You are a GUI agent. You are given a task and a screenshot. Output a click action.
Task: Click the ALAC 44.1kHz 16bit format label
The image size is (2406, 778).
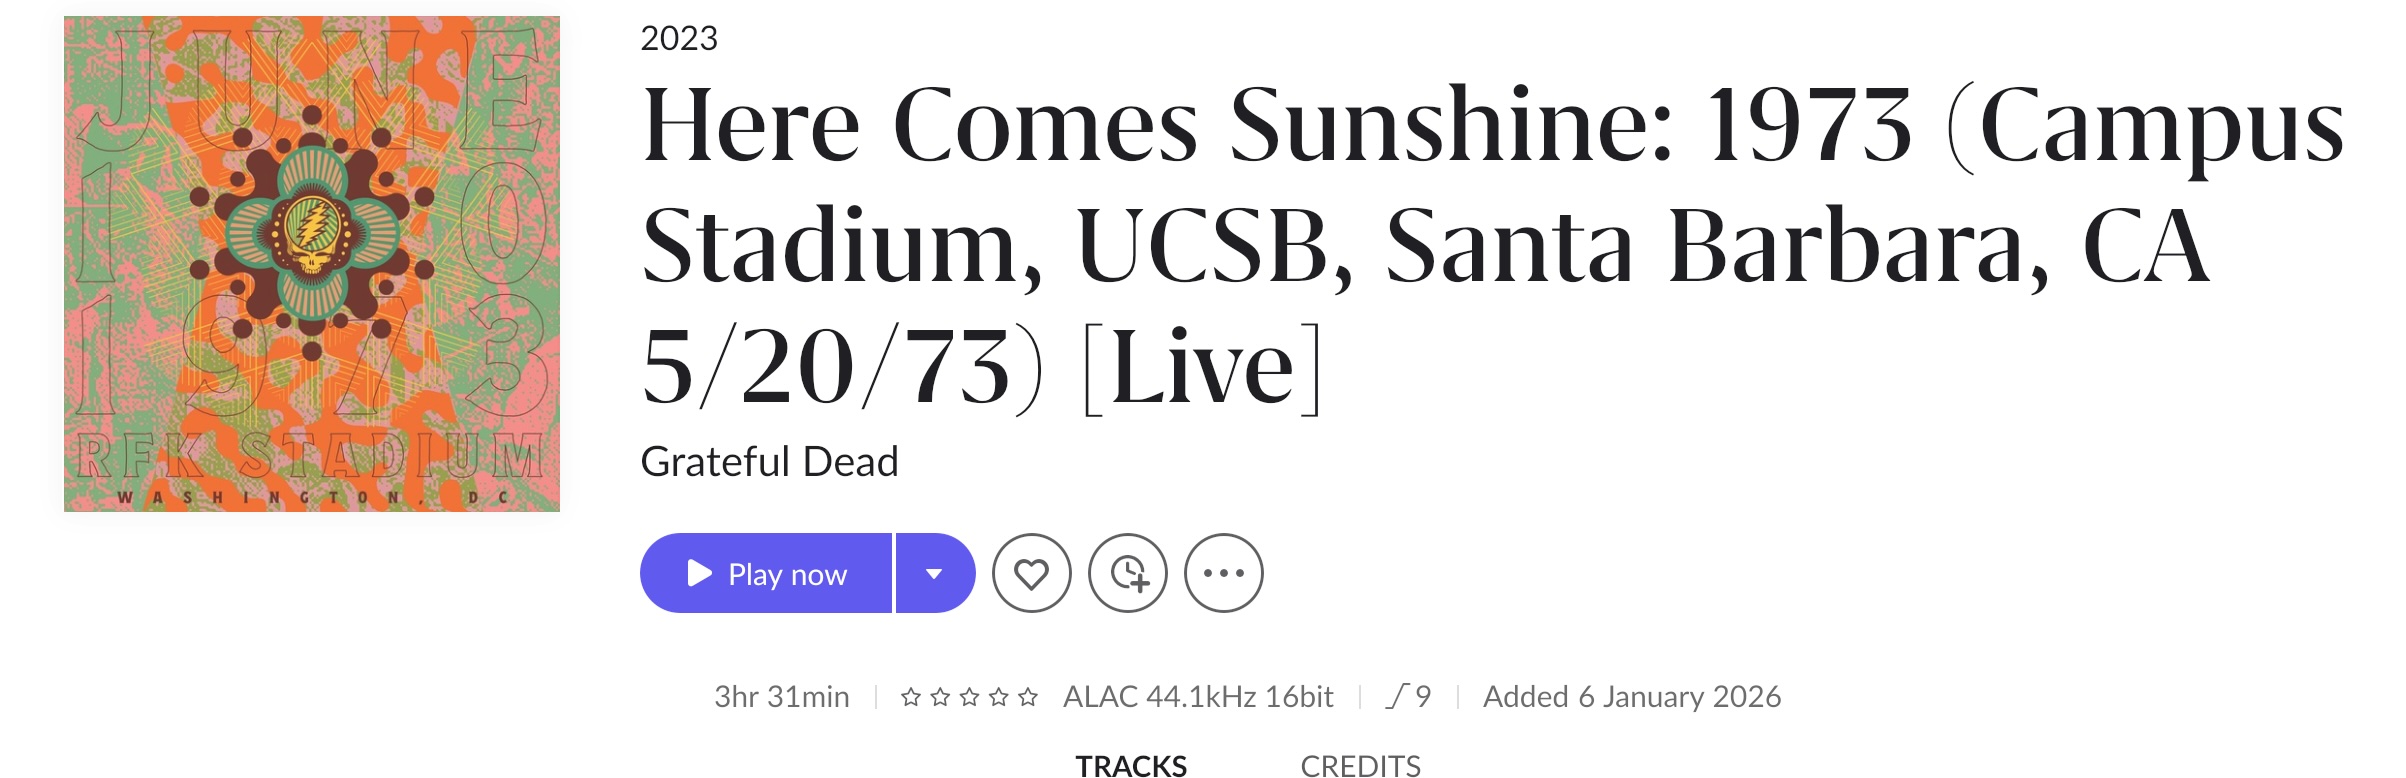click(x=1198, y=697)
